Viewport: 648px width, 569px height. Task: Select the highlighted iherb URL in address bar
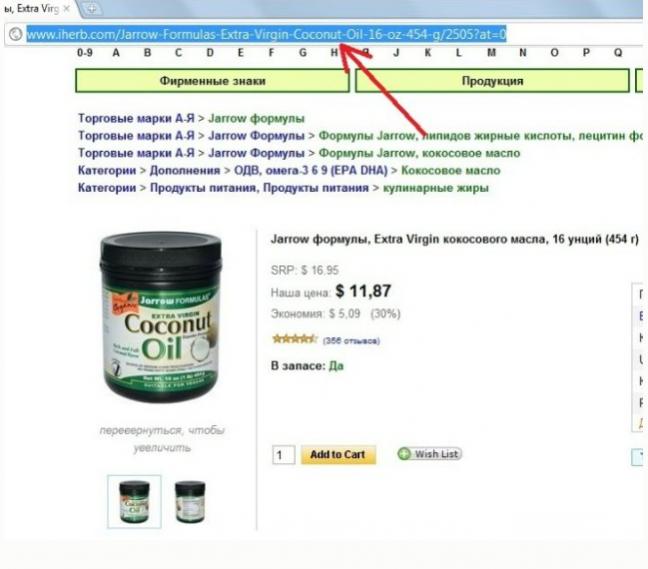[x=266, y=34]
